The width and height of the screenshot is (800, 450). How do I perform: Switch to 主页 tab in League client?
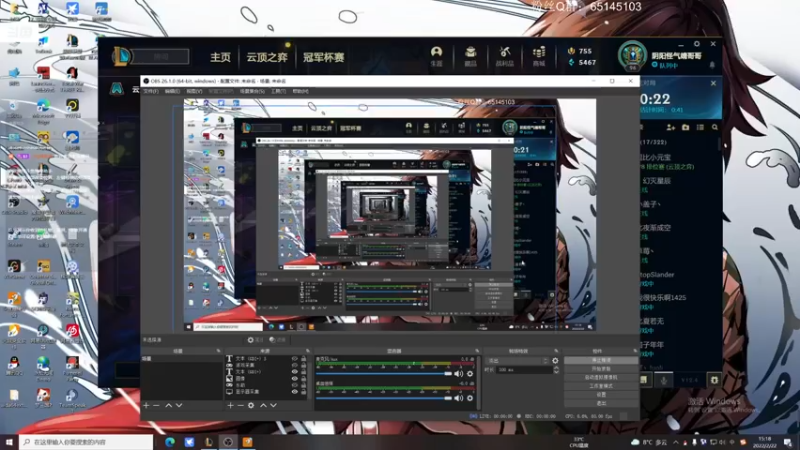coord(220,57)
